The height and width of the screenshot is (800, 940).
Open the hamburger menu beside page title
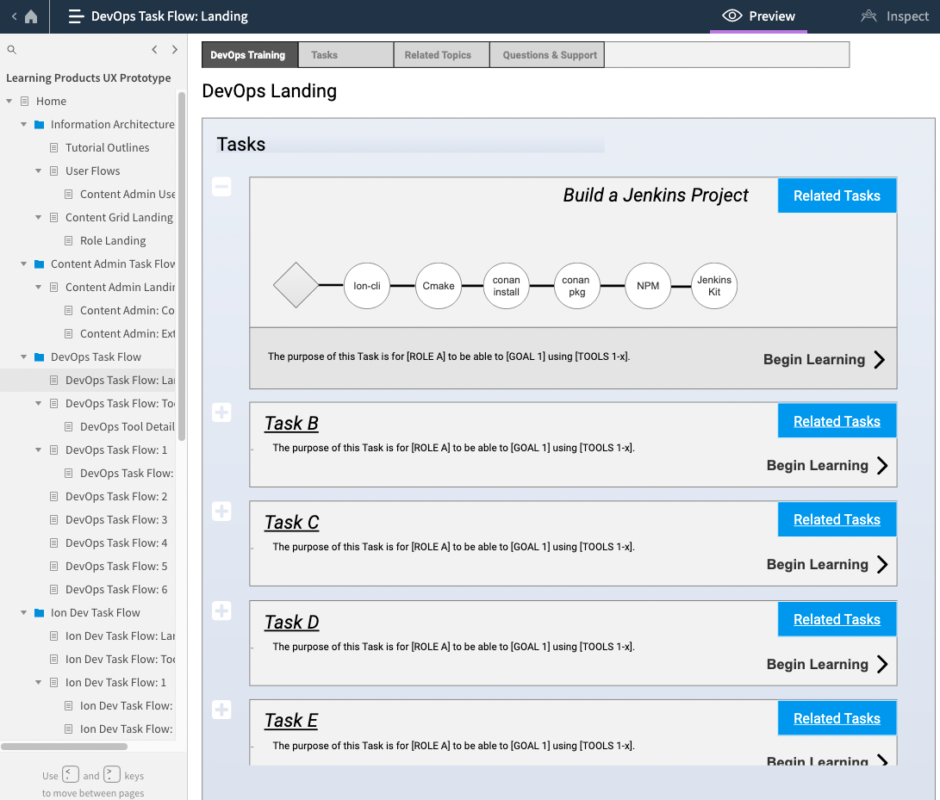click(76, 17)
